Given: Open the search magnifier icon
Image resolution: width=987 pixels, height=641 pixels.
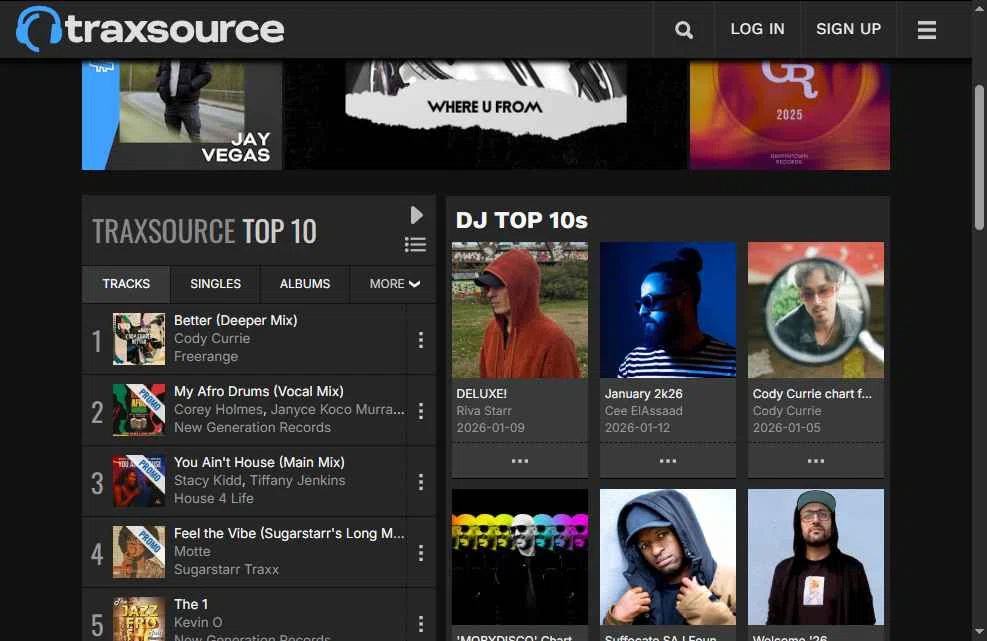Looking at the screenshot, I should (684, 30).
